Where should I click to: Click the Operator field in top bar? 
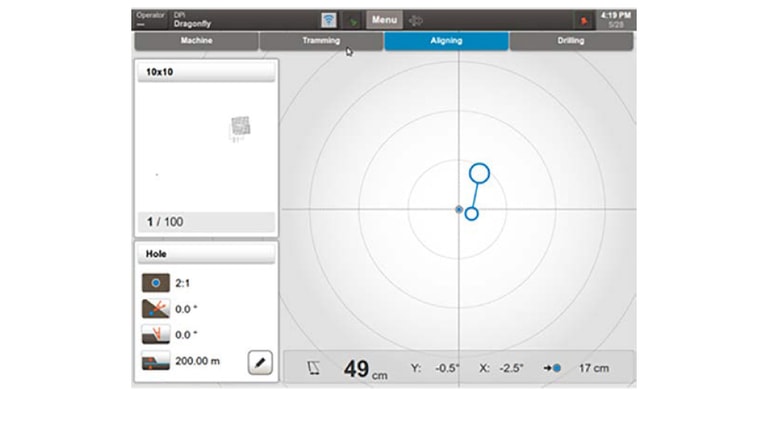[150, 20]
